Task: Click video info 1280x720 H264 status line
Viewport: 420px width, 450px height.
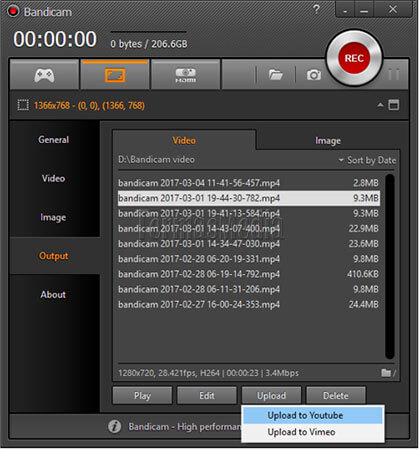Action: click(208, 373)
